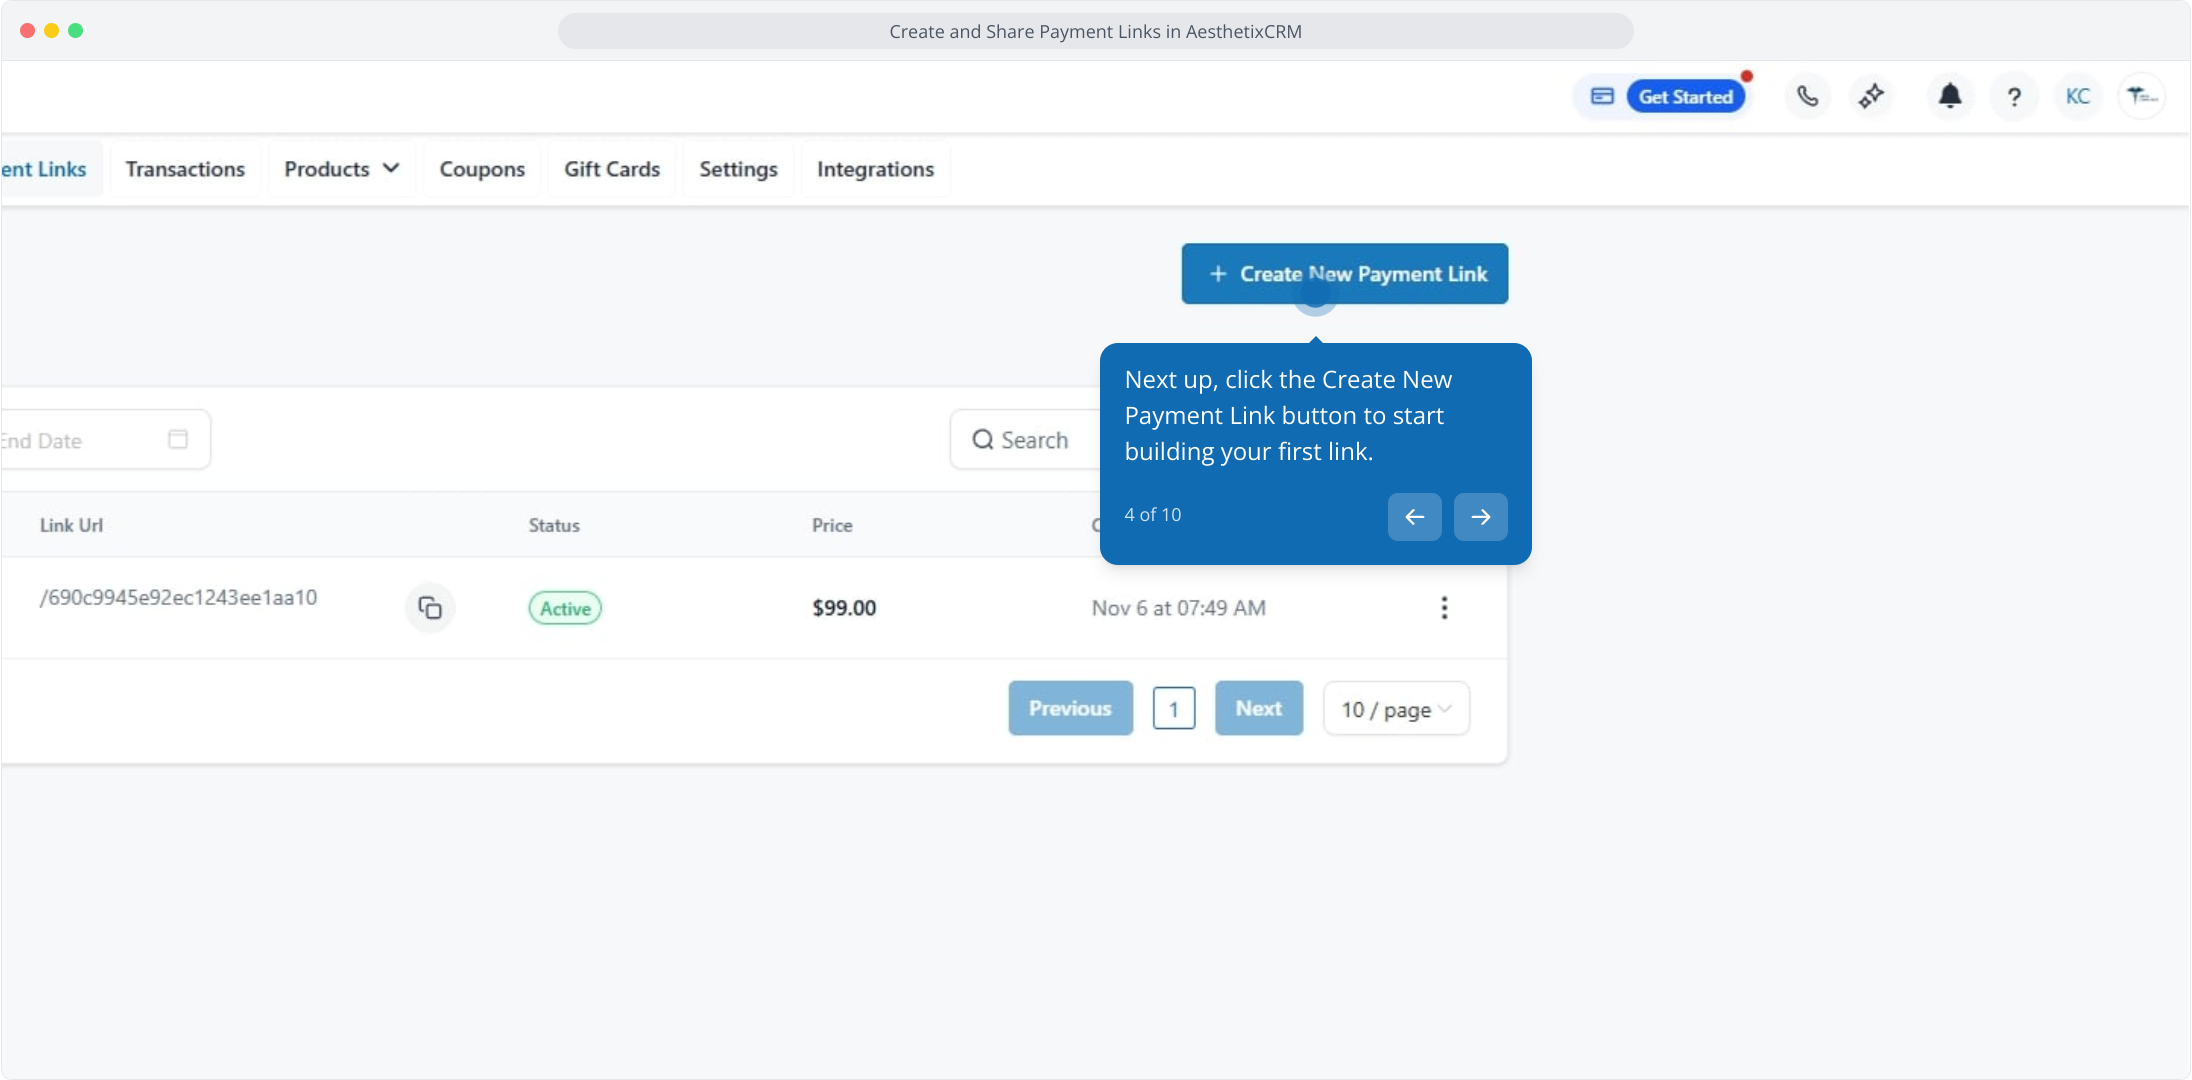
Task: Switch to the Transactions tab
Action: click(185, 169)
